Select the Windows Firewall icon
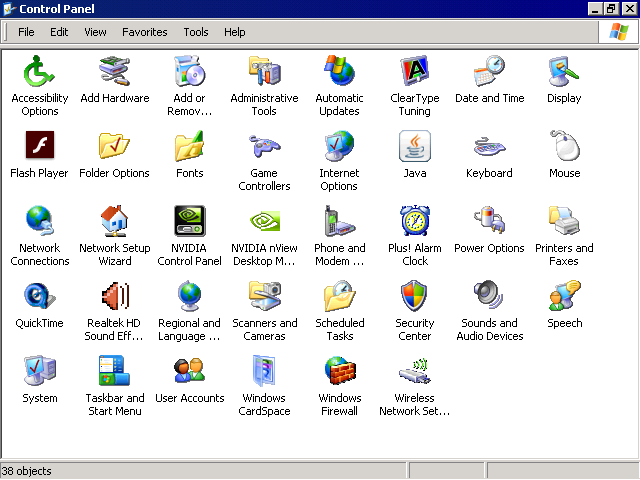 coord(340,370)
